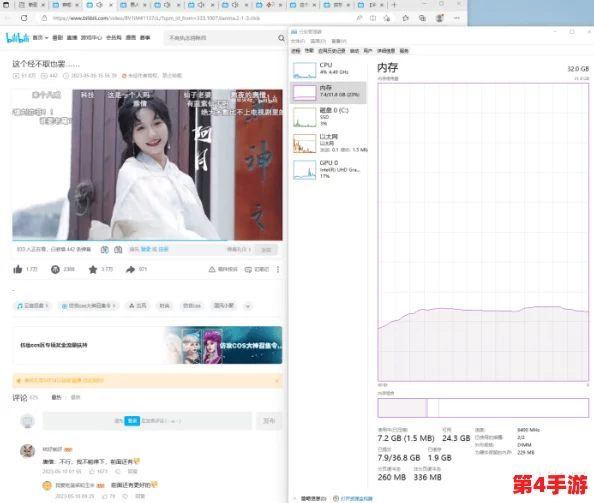Toggle danmaku settings icon beside the switch
Screen dimensions: 594x503
point(118,250)
